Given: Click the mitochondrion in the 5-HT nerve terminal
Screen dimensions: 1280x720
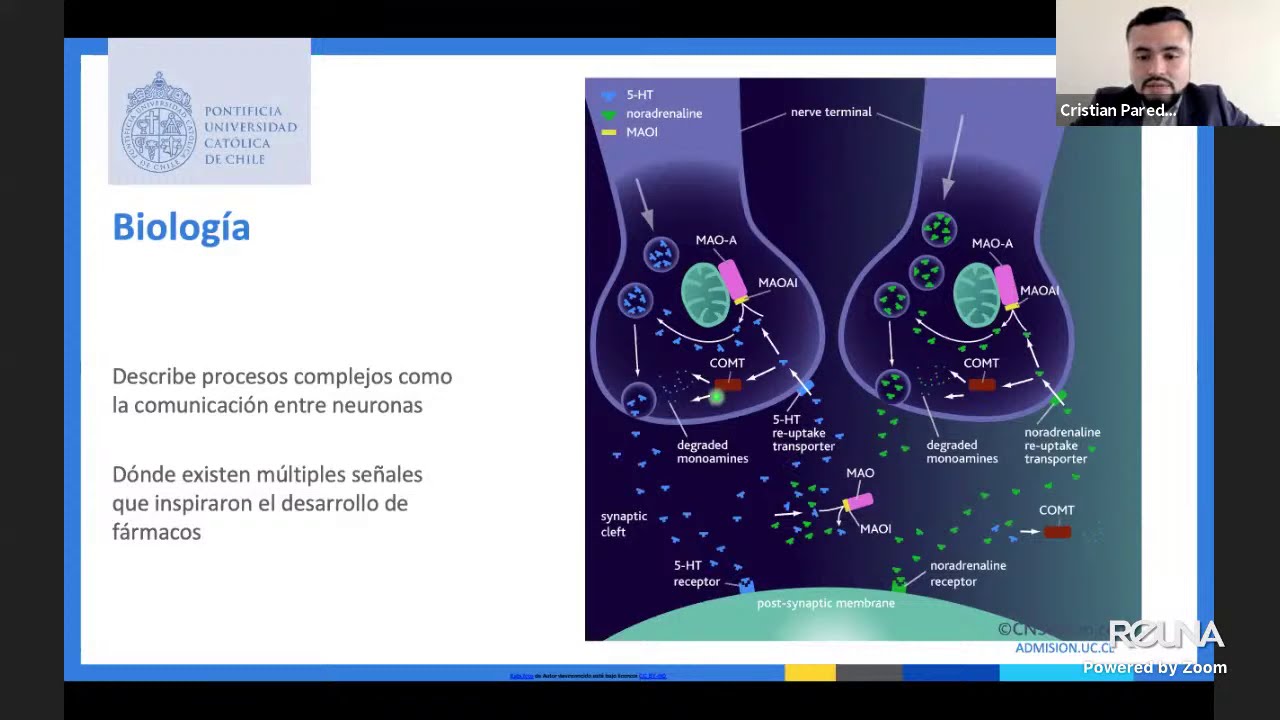Looking at the screenshot, I should [x=705, y=295].
